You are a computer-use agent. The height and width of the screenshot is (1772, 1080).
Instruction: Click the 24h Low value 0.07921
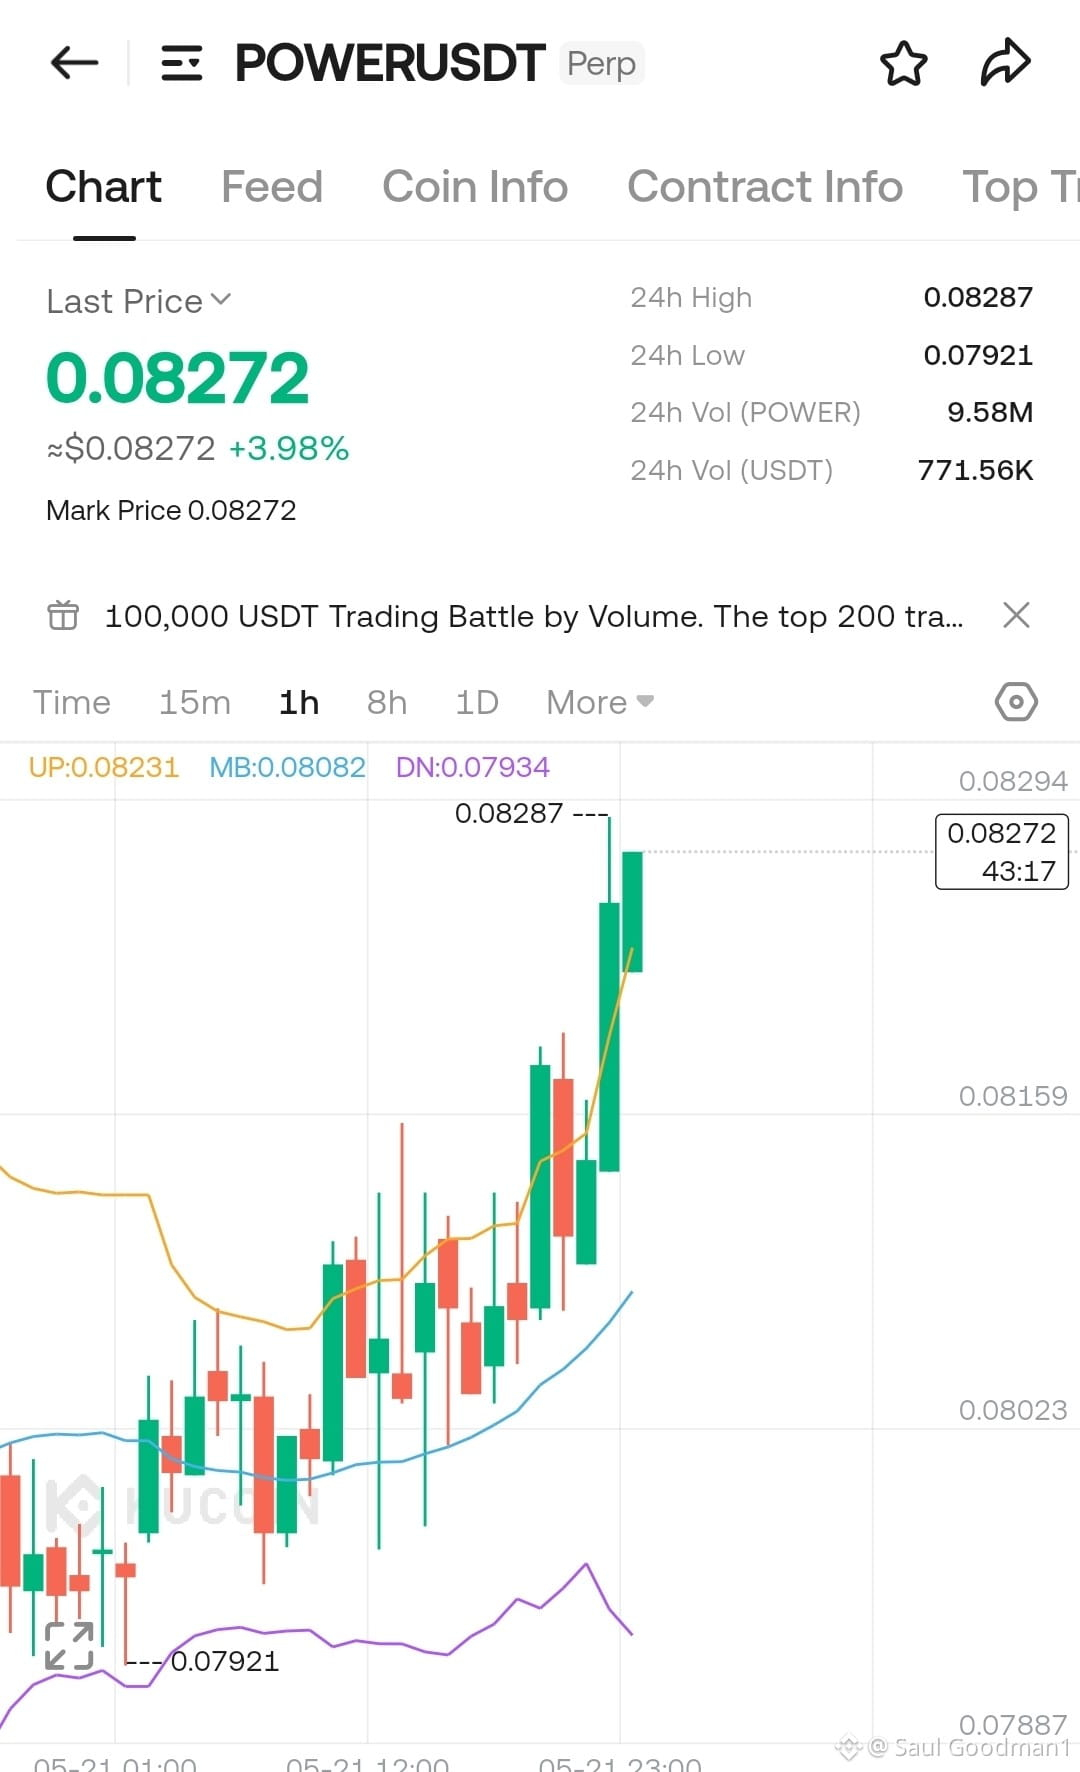coord(978,355)
